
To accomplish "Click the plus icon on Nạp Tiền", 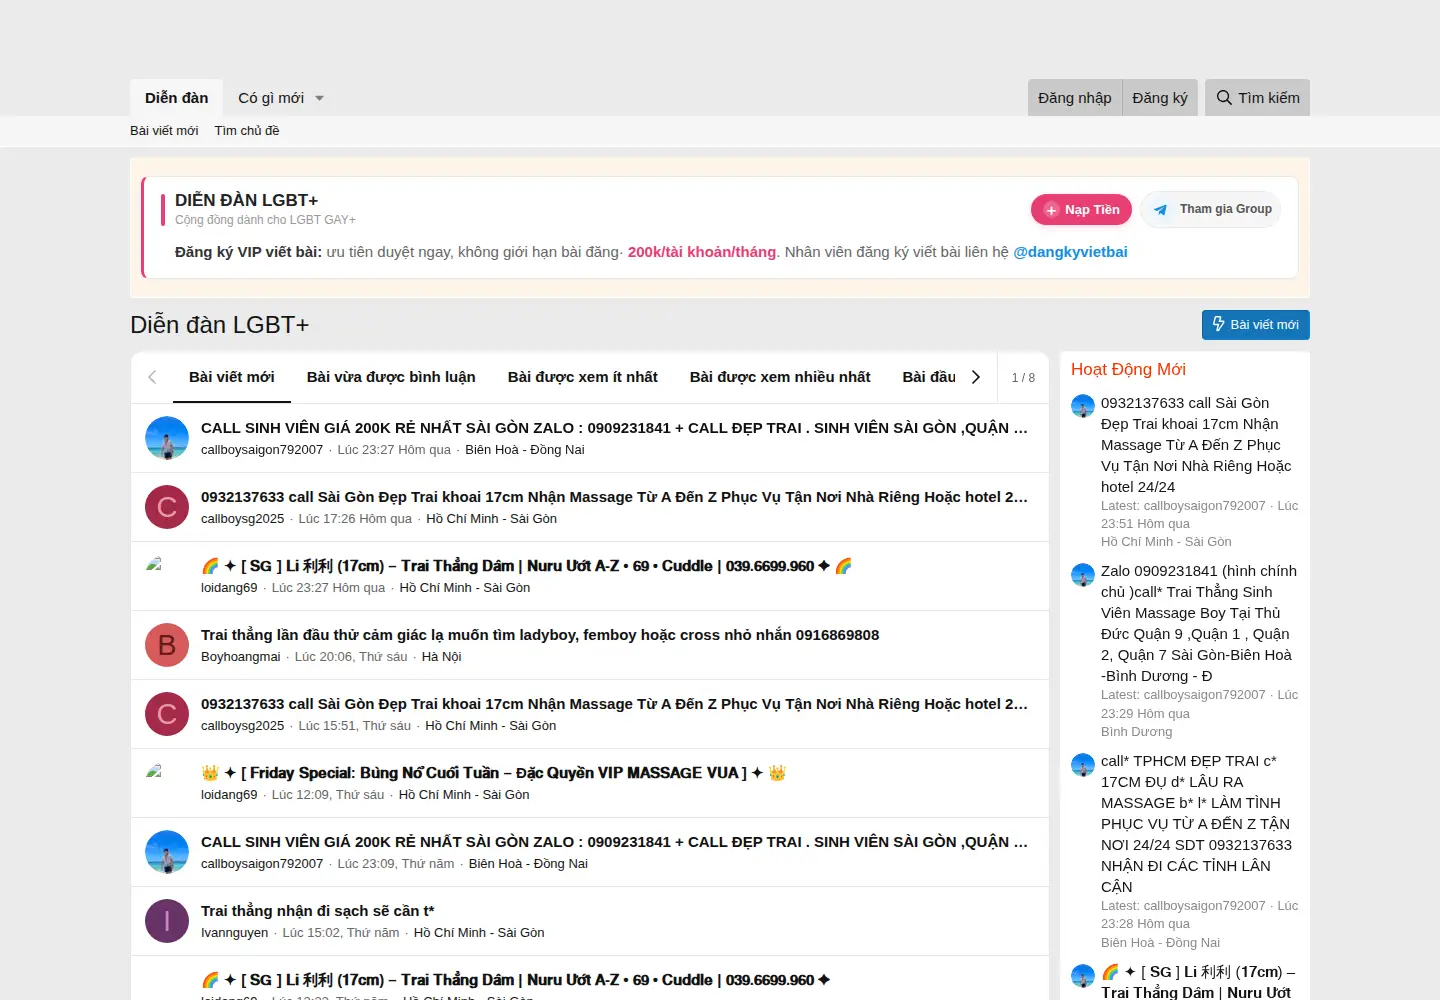I will click(x=1051, y=210).
